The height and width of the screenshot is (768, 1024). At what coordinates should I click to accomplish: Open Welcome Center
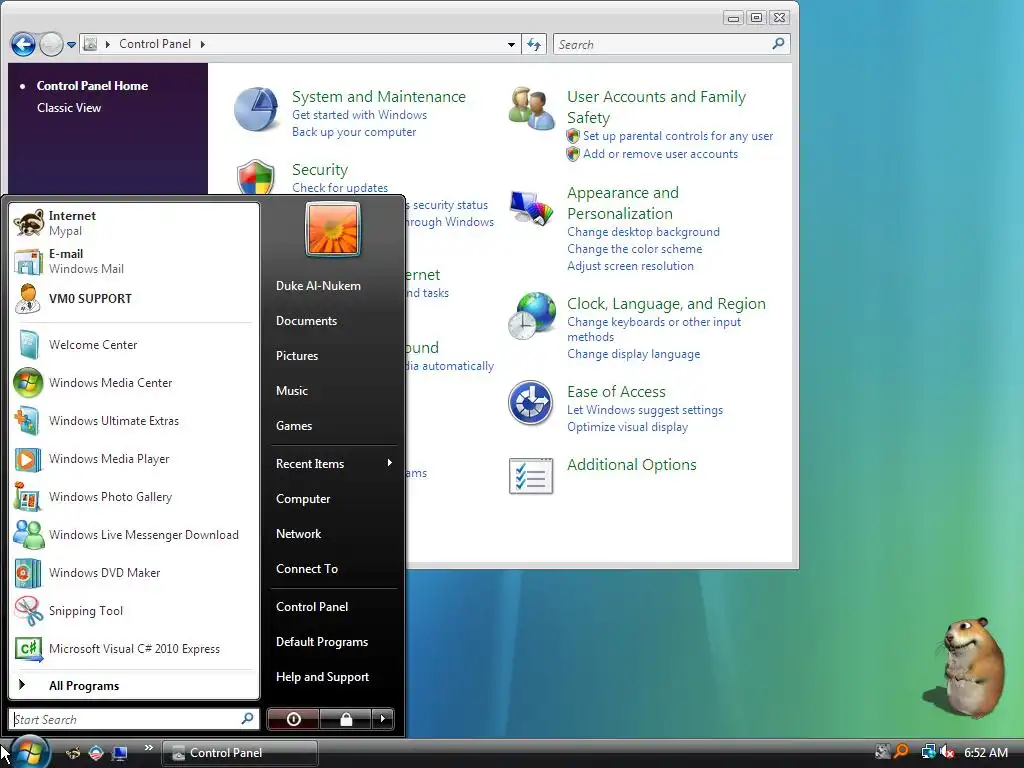pos(134,345)
